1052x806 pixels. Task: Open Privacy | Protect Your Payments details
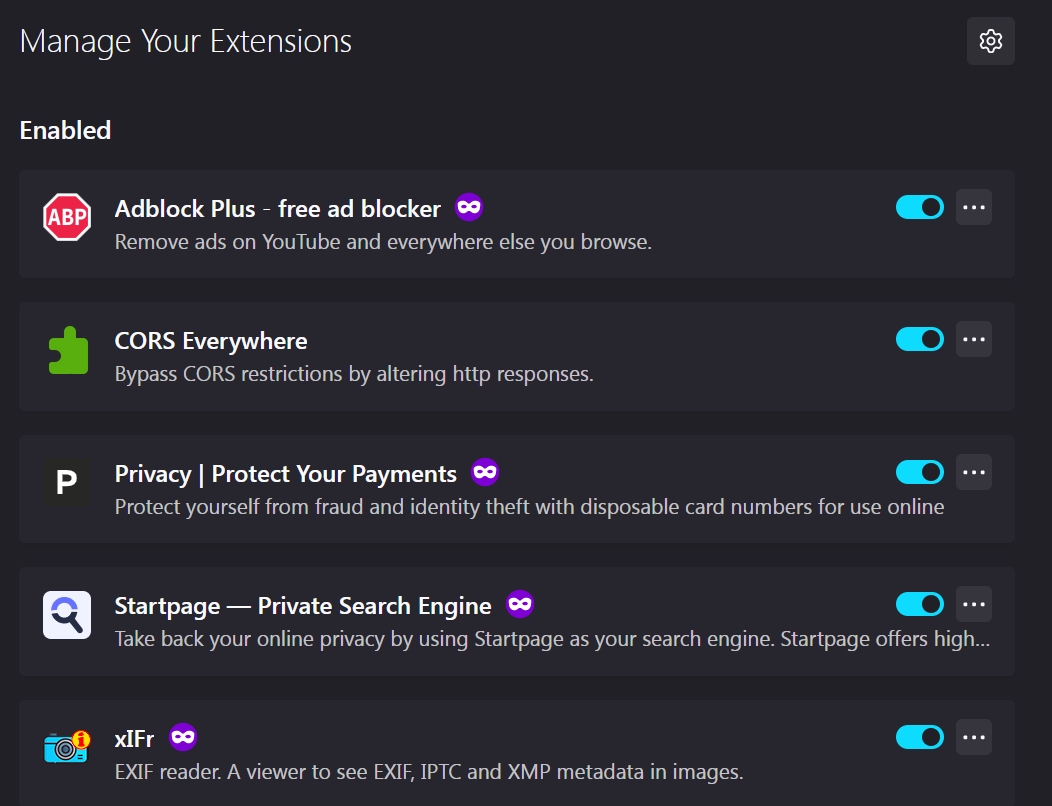517,489
